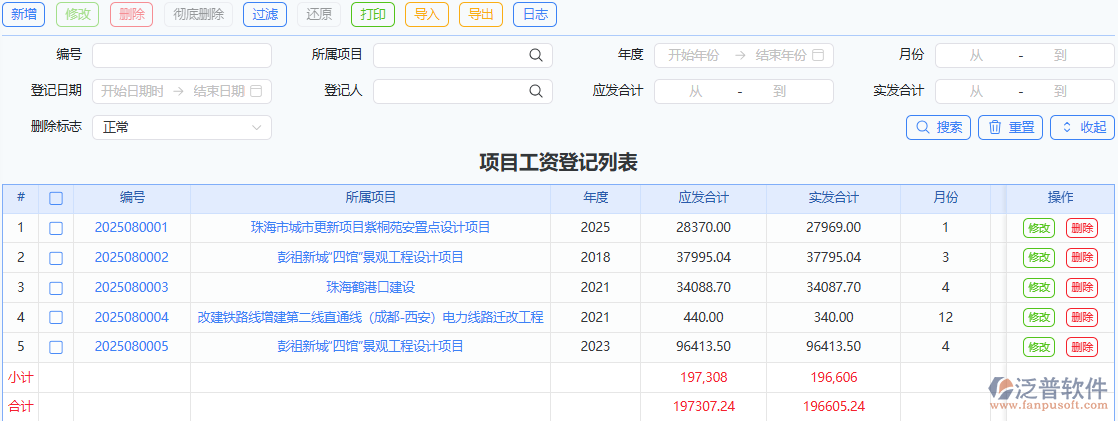Viewport: 1118px width, 421px height.
Task: Open record link 2025080005
Action: point(132,347)
